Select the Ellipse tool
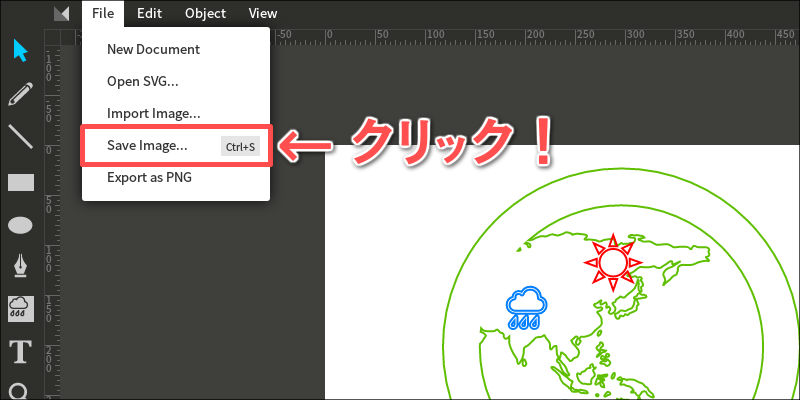The width and height of the screenshot is (800, 400). point(21,225)
